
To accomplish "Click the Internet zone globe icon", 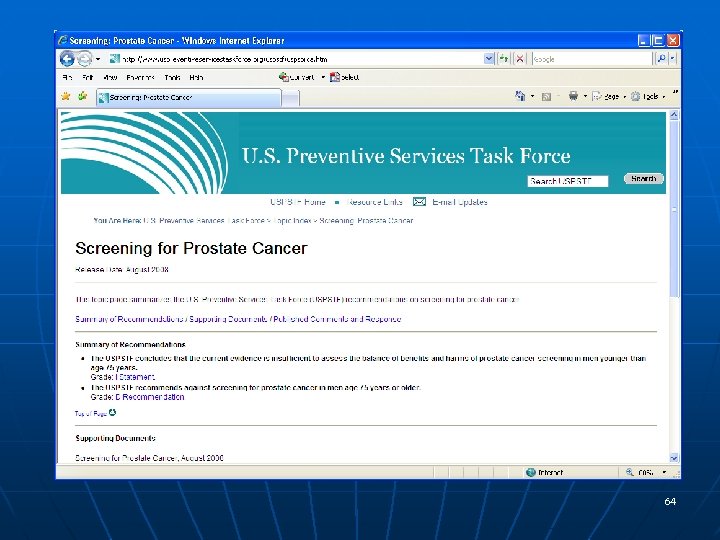I will 530,472.
